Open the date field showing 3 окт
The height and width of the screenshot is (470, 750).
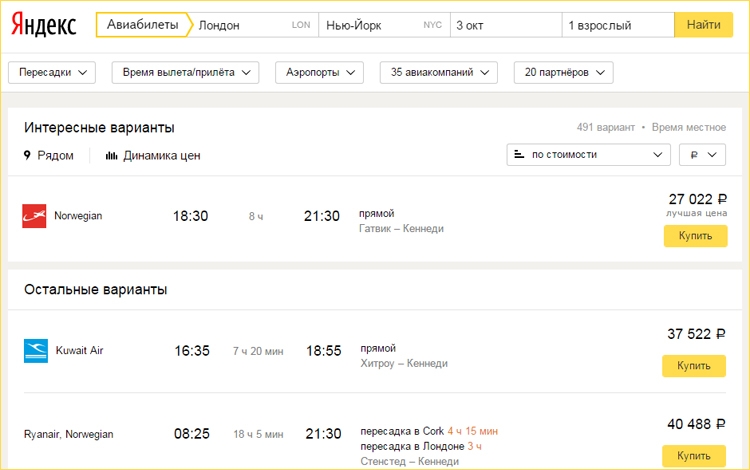pyautogui.click(x=506, y=25)
